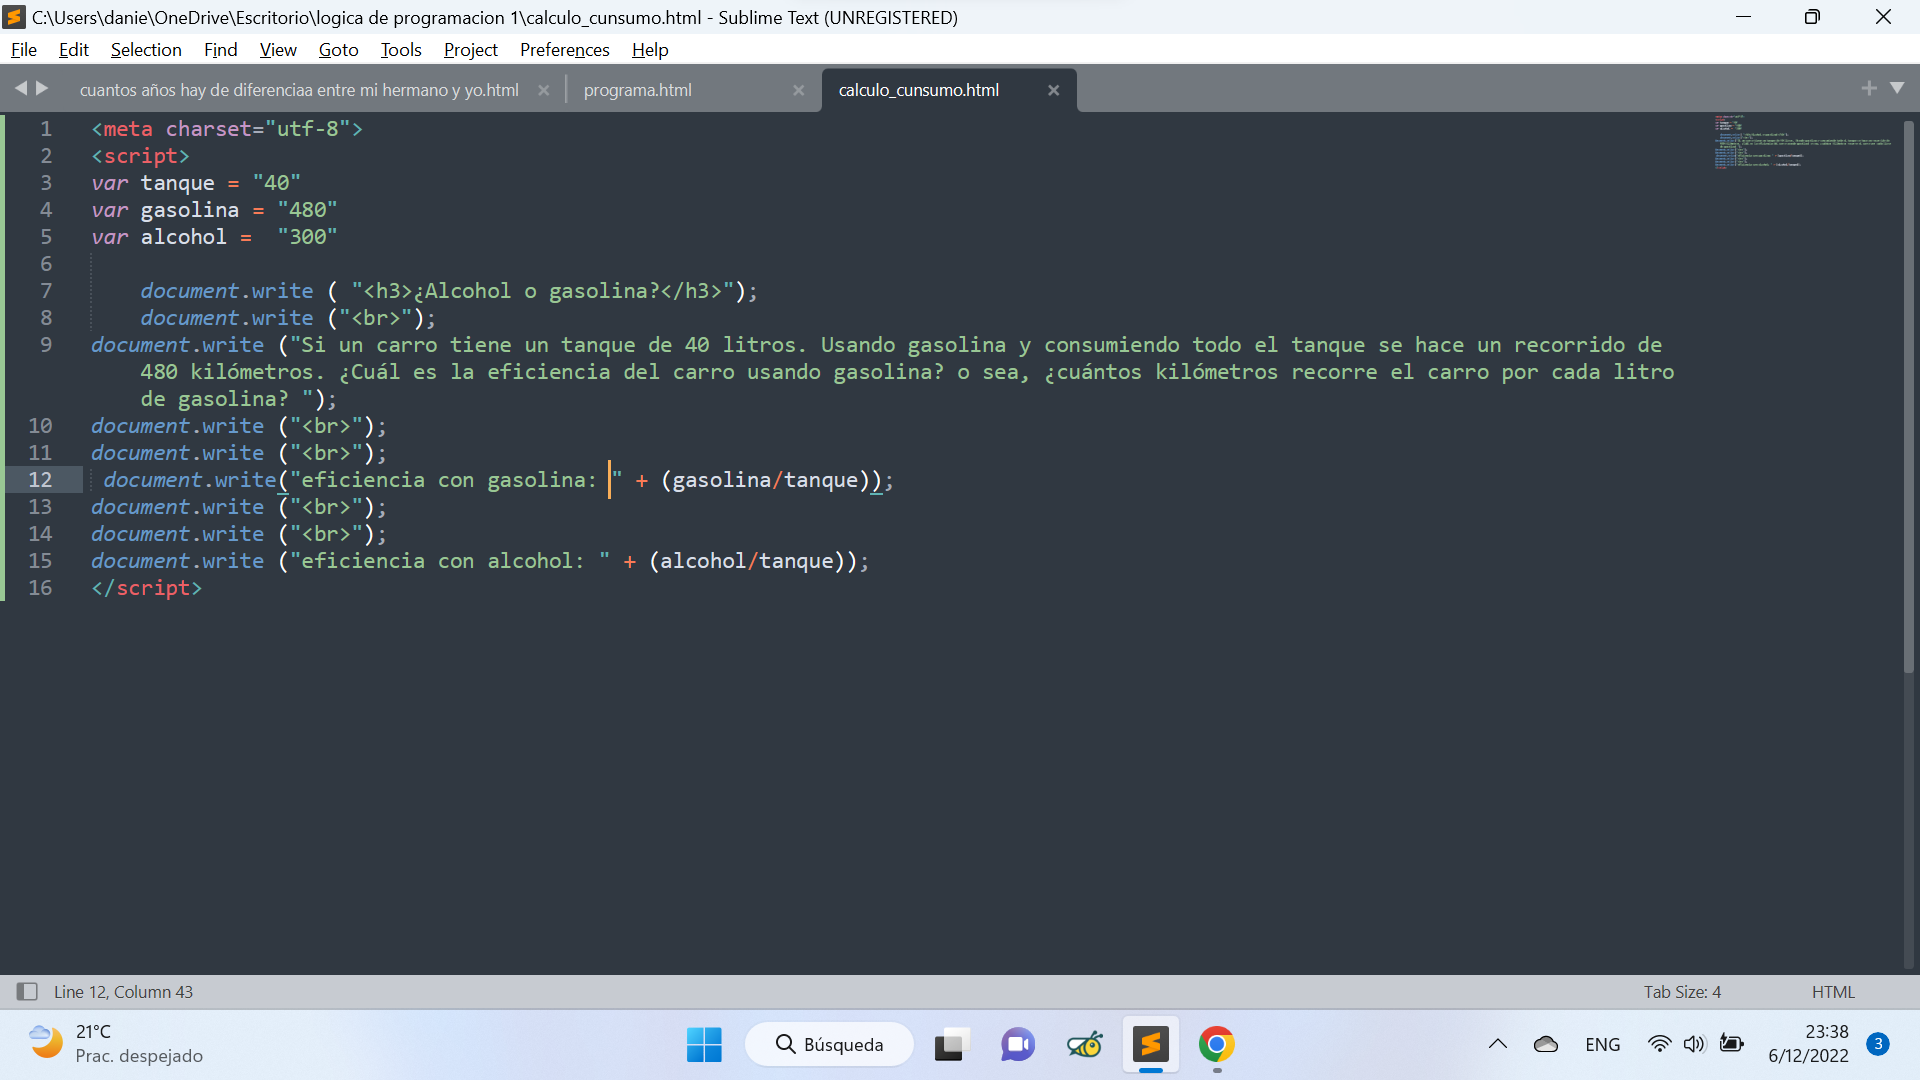Click the closing </script> tag
This screenshot has height=1080, width=1920.
146,588
